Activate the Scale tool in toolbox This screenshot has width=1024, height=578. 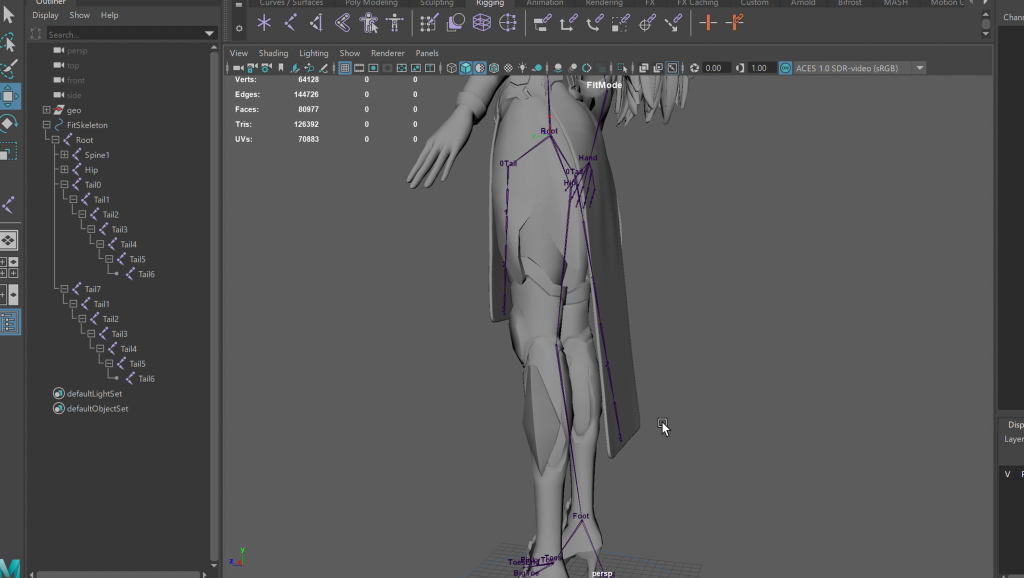(x=8, y=152)
